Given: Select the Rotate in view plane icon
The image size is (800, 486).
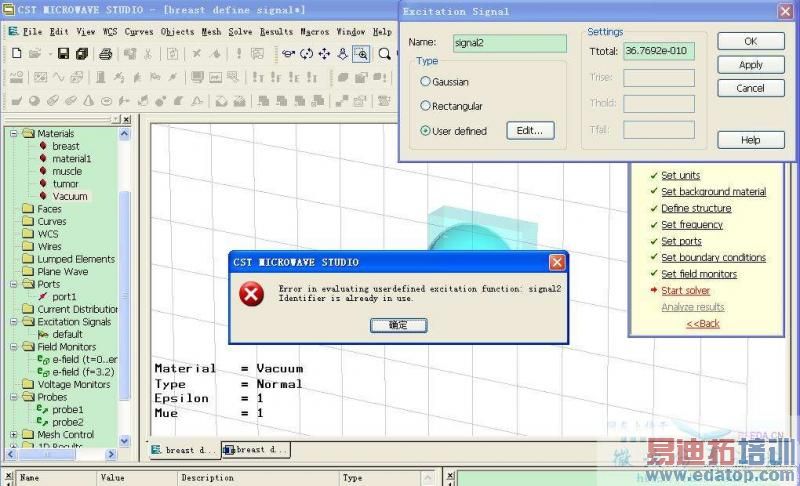Looking at the screenshot, I should point(307,53).
